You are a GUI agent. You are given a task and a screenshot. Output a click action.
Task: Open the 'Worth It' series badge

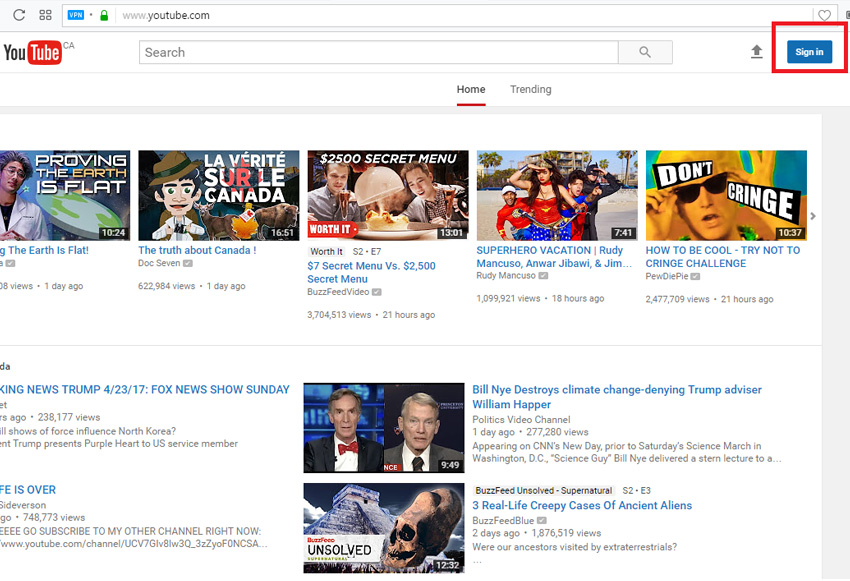326,251
